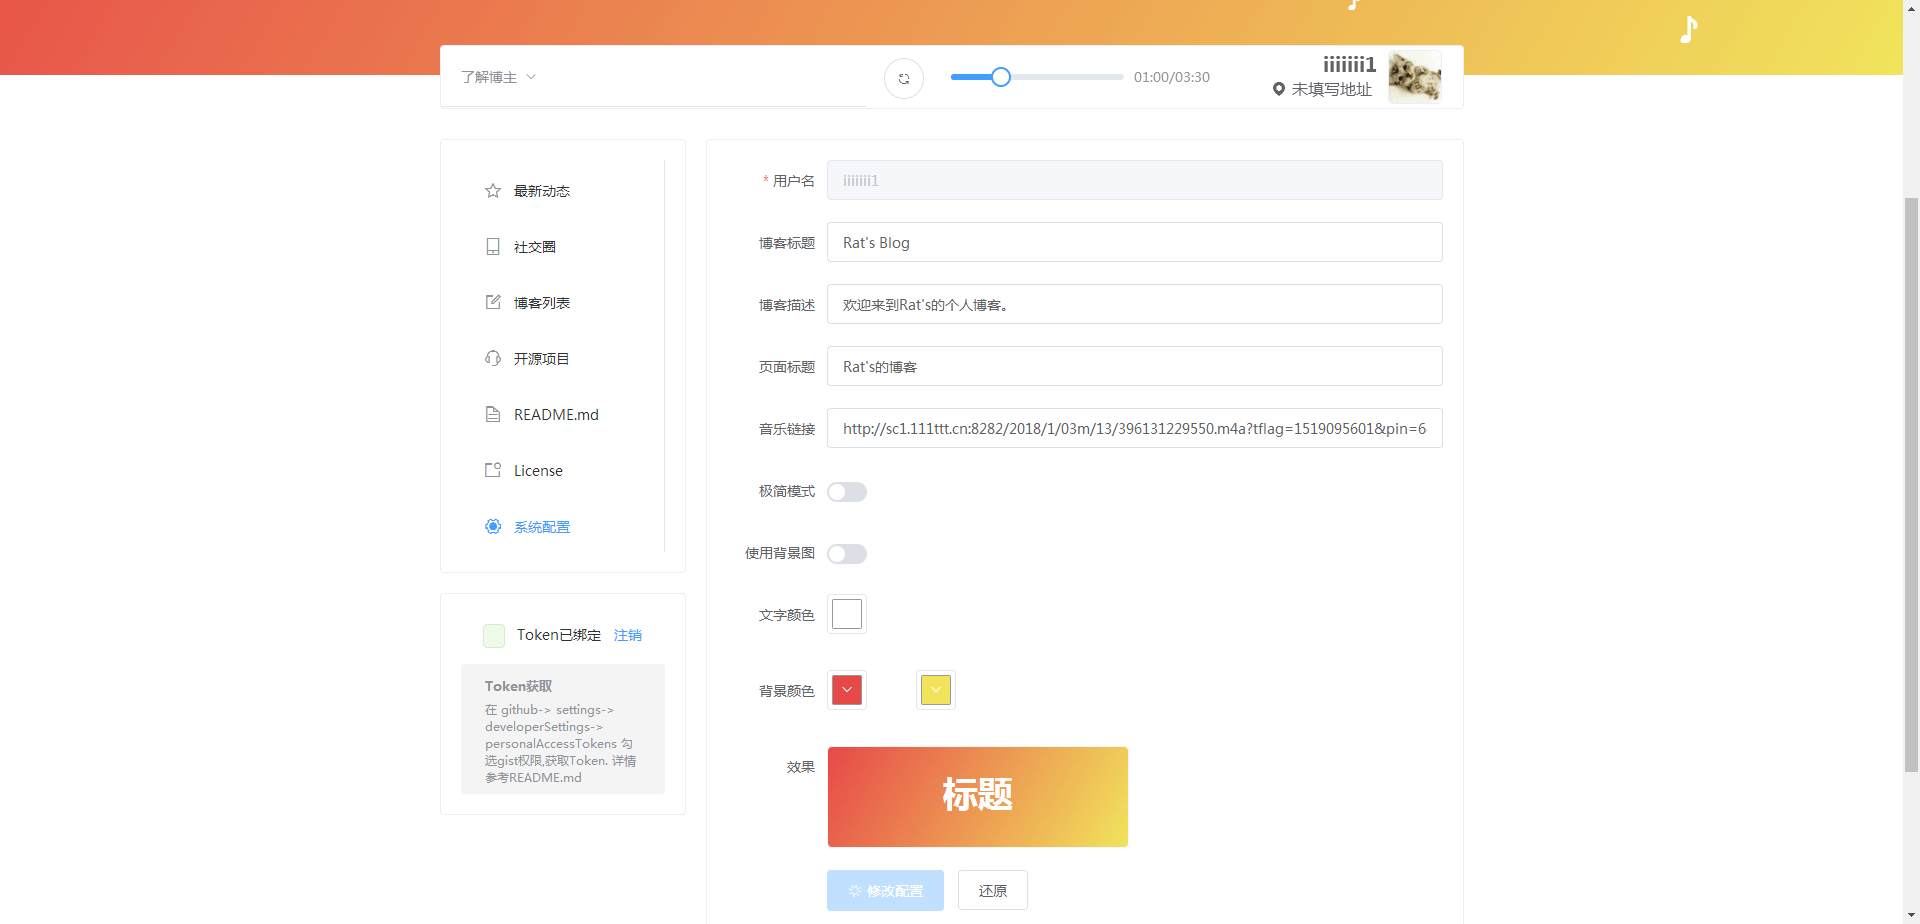1920x924 pixels.
Task: Click the location pin icon near 未填写地址
Action: pos(1278,89)
